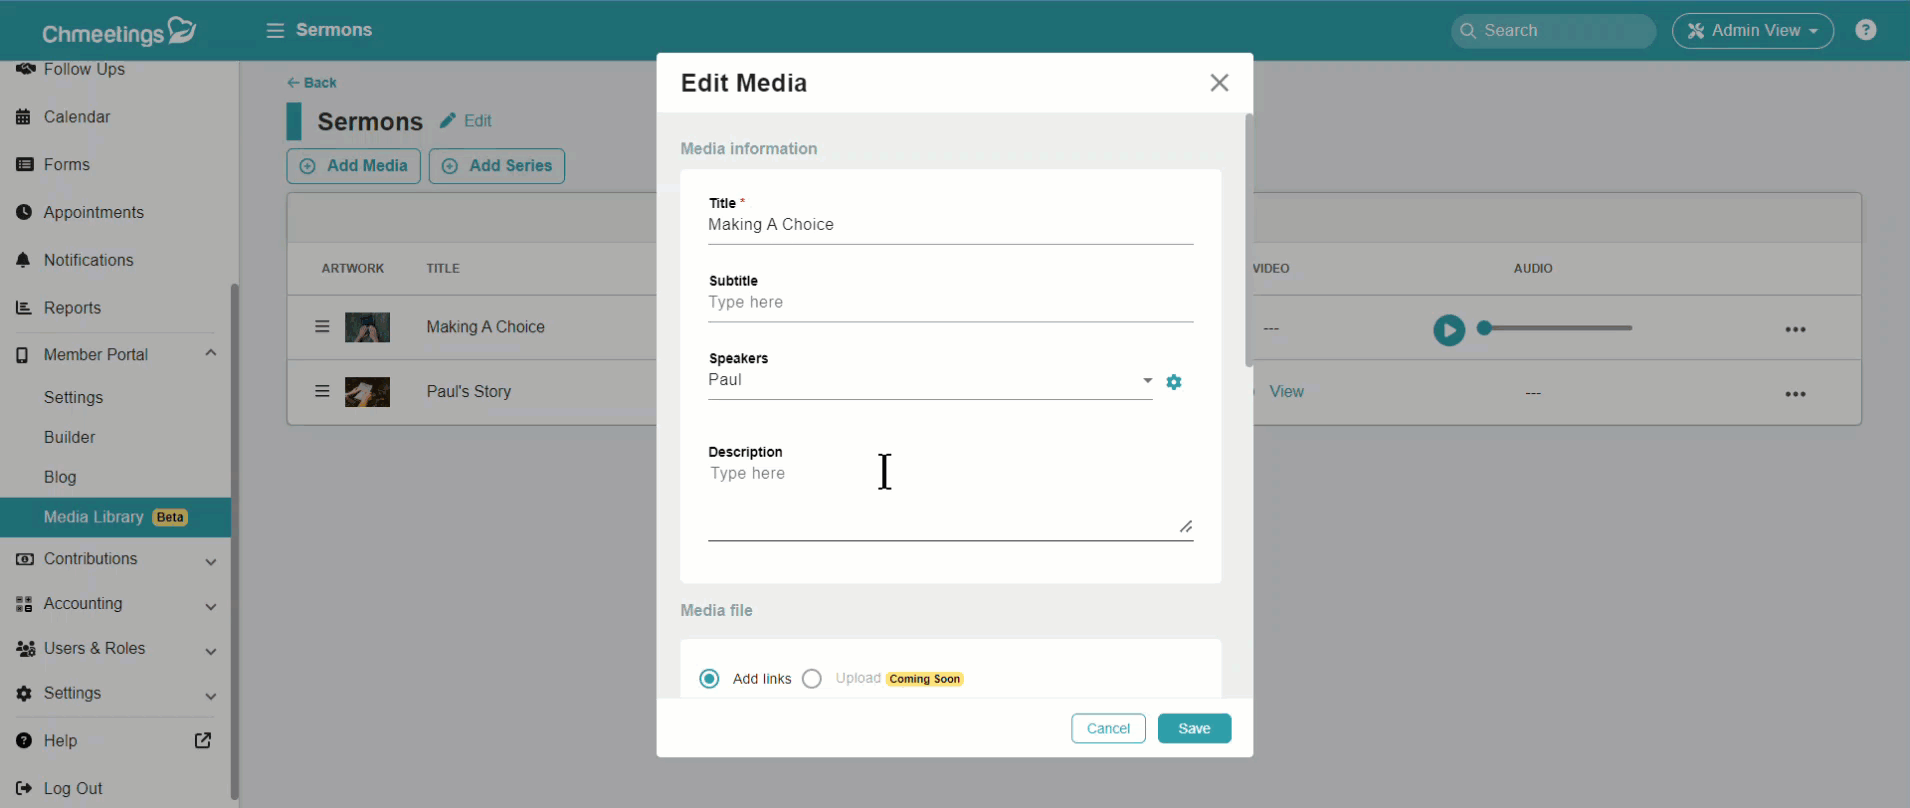Click the Notifications bell icon
The image size is (1910, 808).
coord(24,260)
